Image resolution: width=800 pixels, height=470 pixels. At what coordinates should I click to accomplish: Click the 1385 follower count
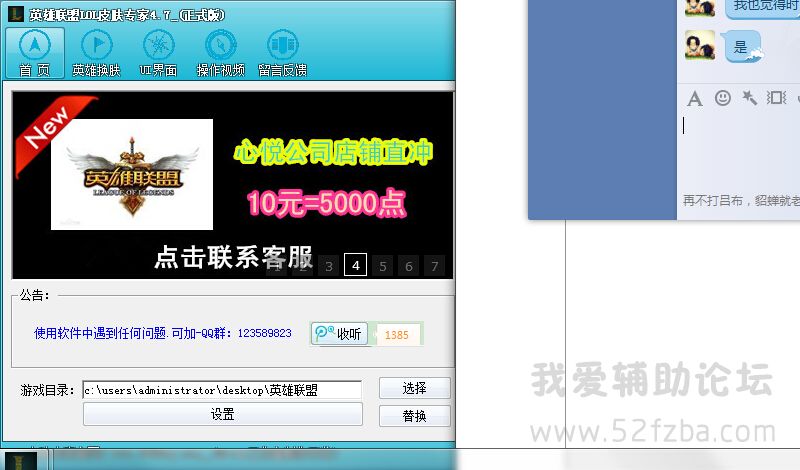[x=396, y=335]
